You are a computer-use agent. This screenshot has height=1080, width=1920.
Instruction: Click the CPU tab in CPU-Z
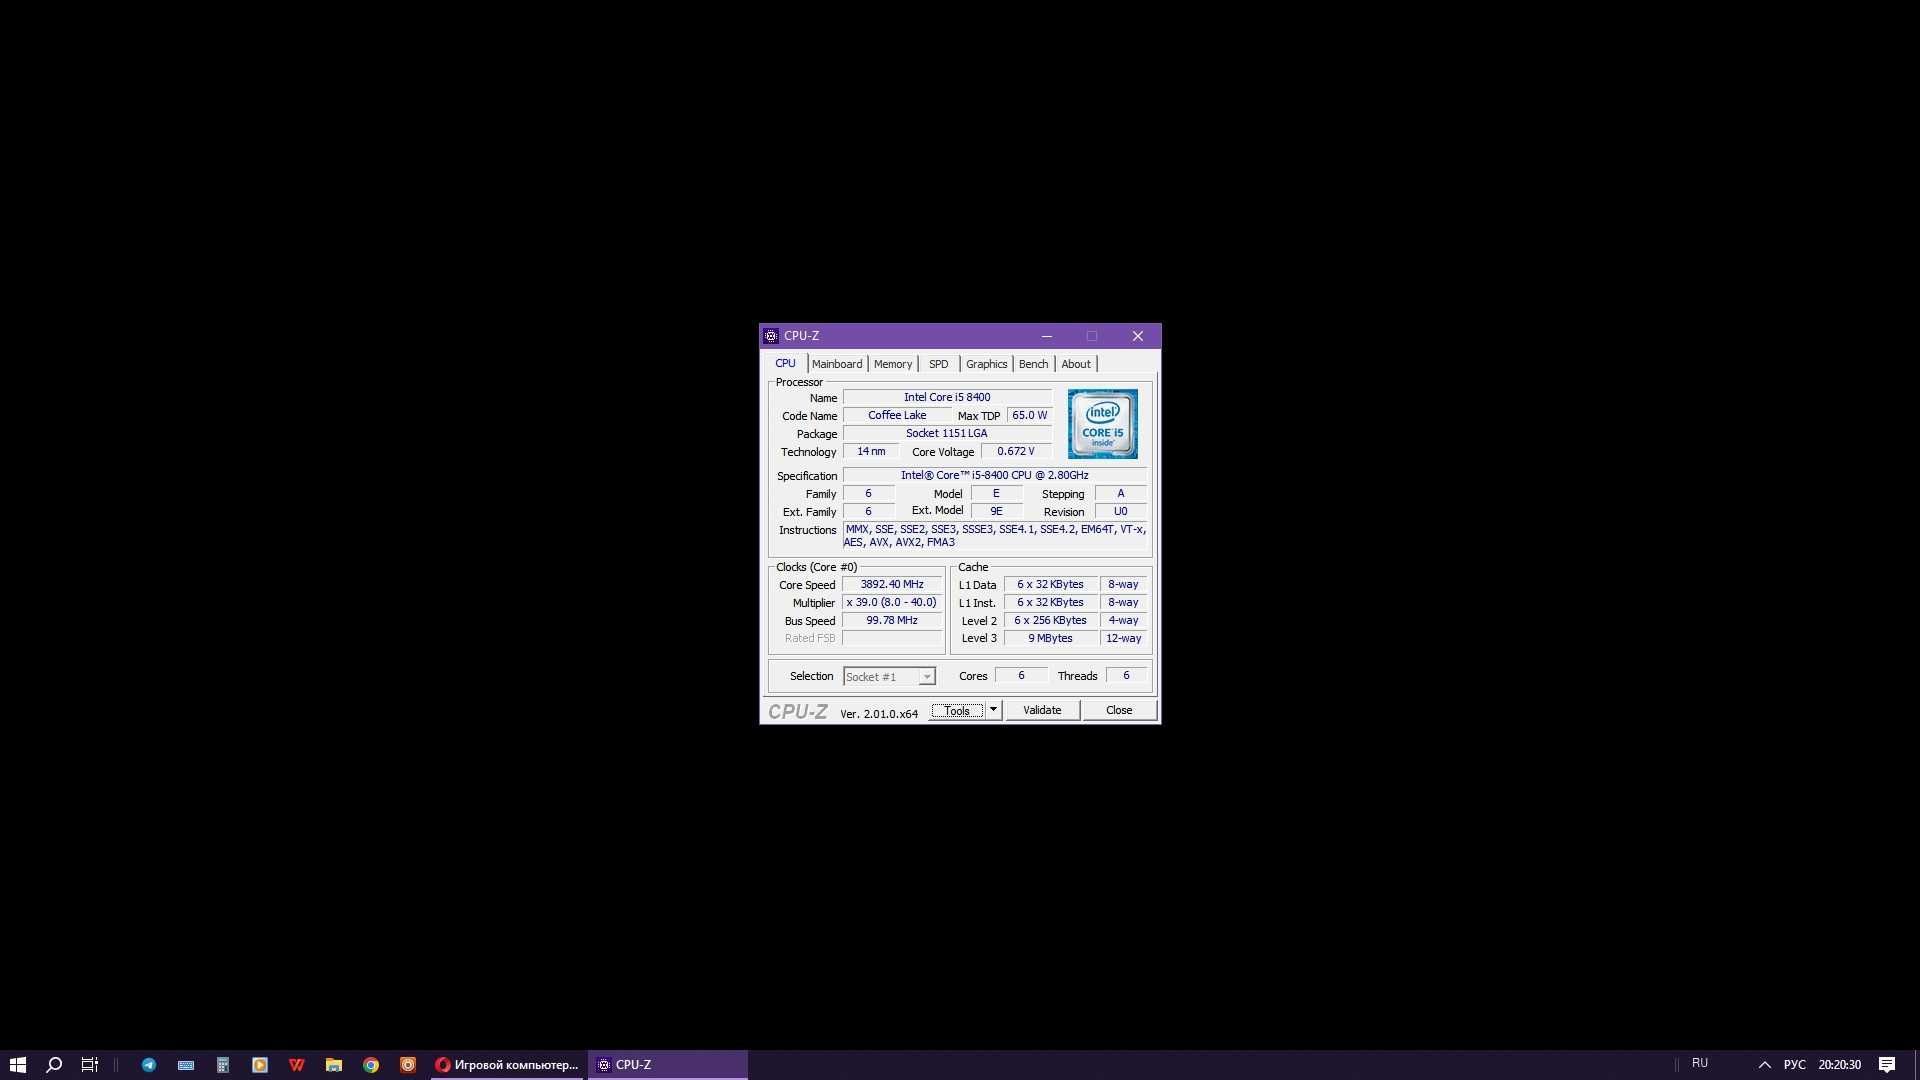783,363
